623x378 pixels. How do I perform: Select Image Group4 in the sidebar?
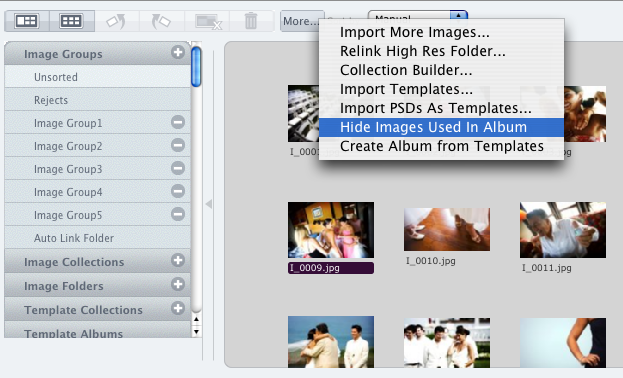pos(97,192)
